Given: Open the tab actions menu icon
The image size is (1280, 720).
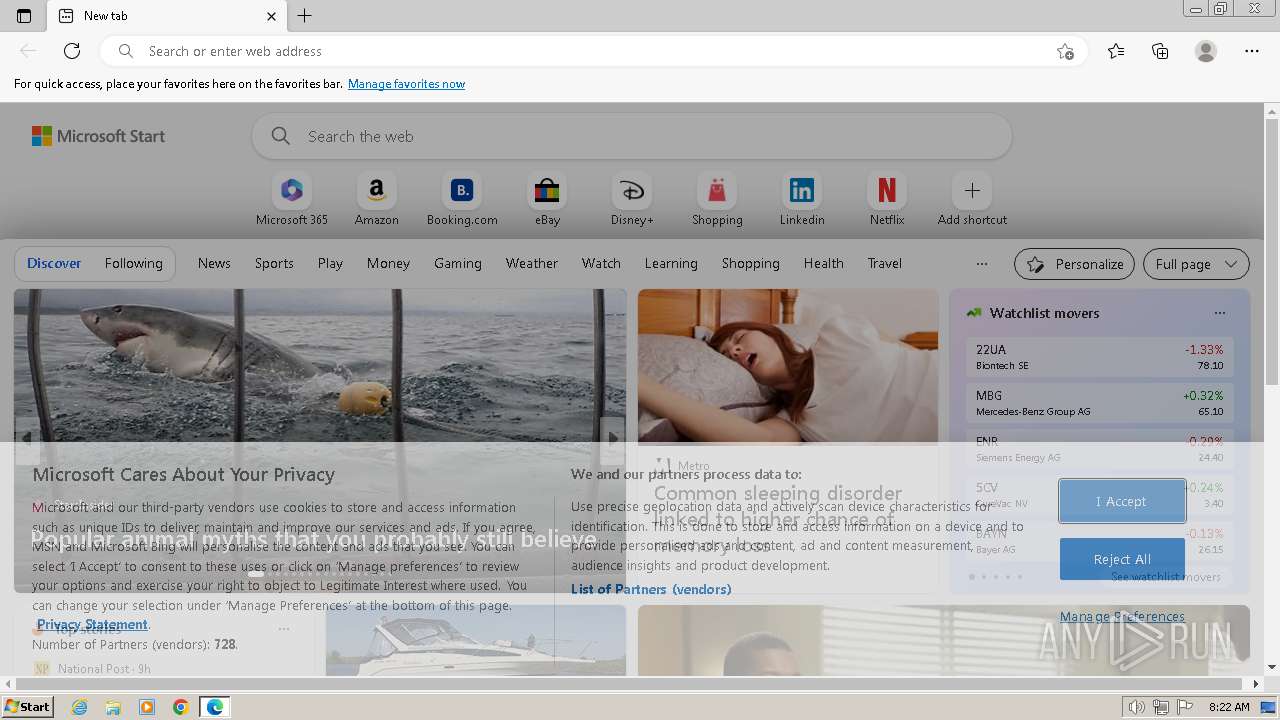Looking at the screenshot, I should coord(24,16).
